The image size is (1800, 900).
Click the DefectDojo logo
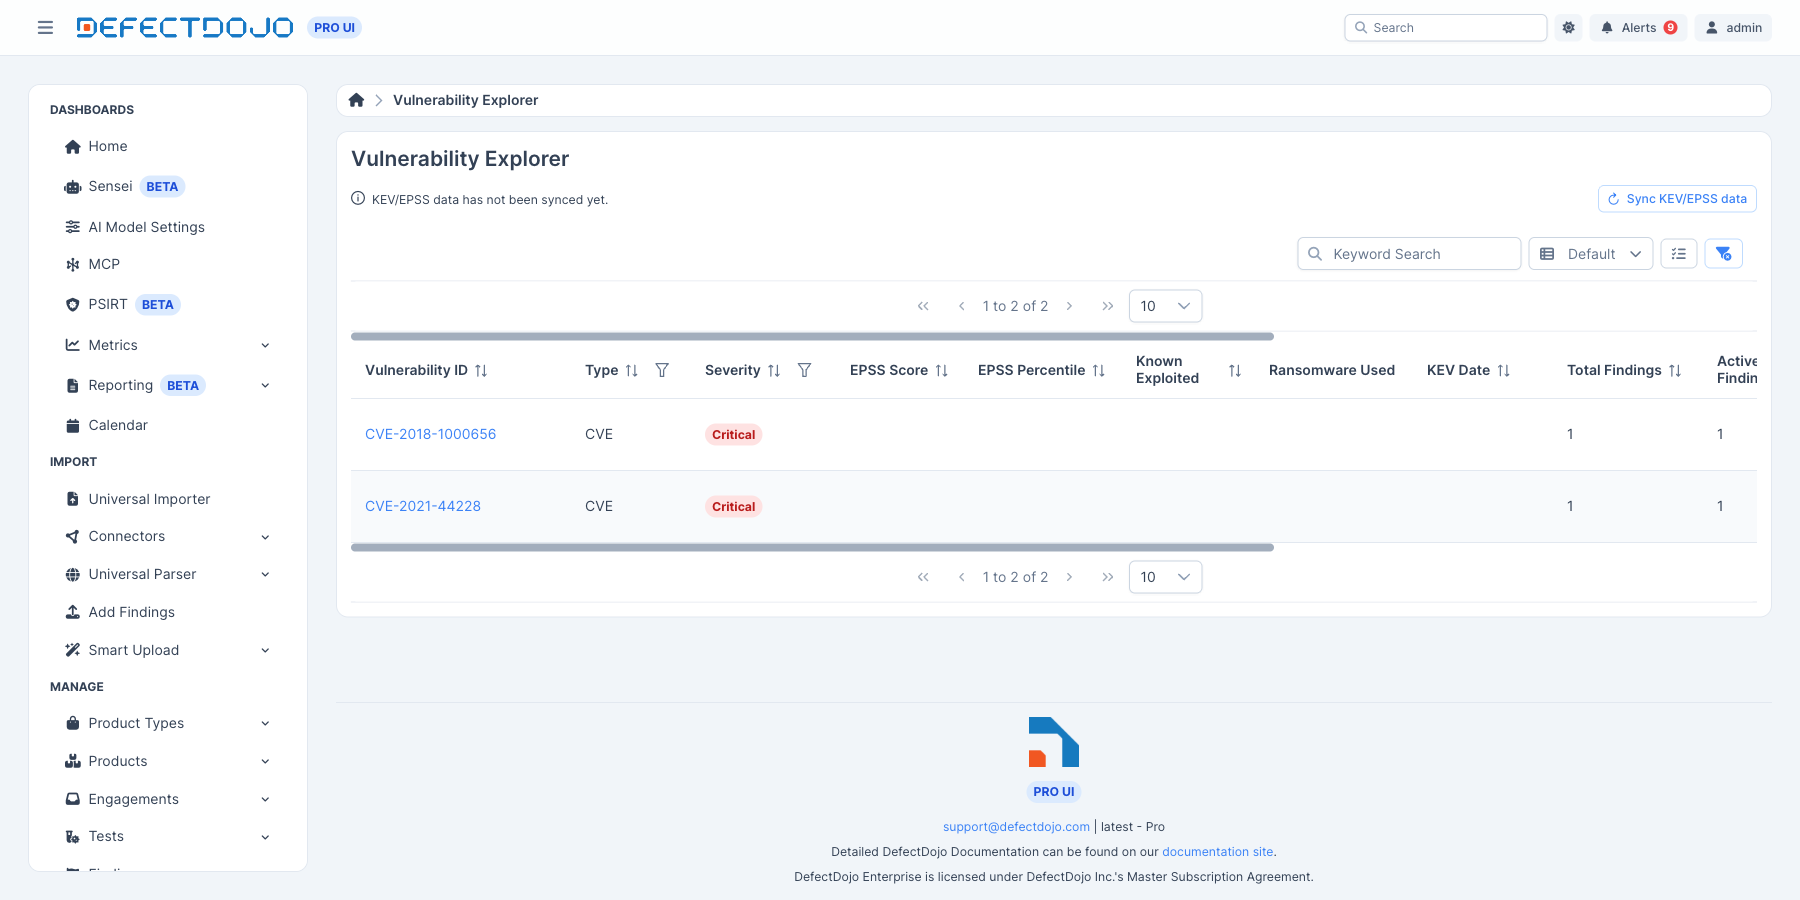point(185,27)
